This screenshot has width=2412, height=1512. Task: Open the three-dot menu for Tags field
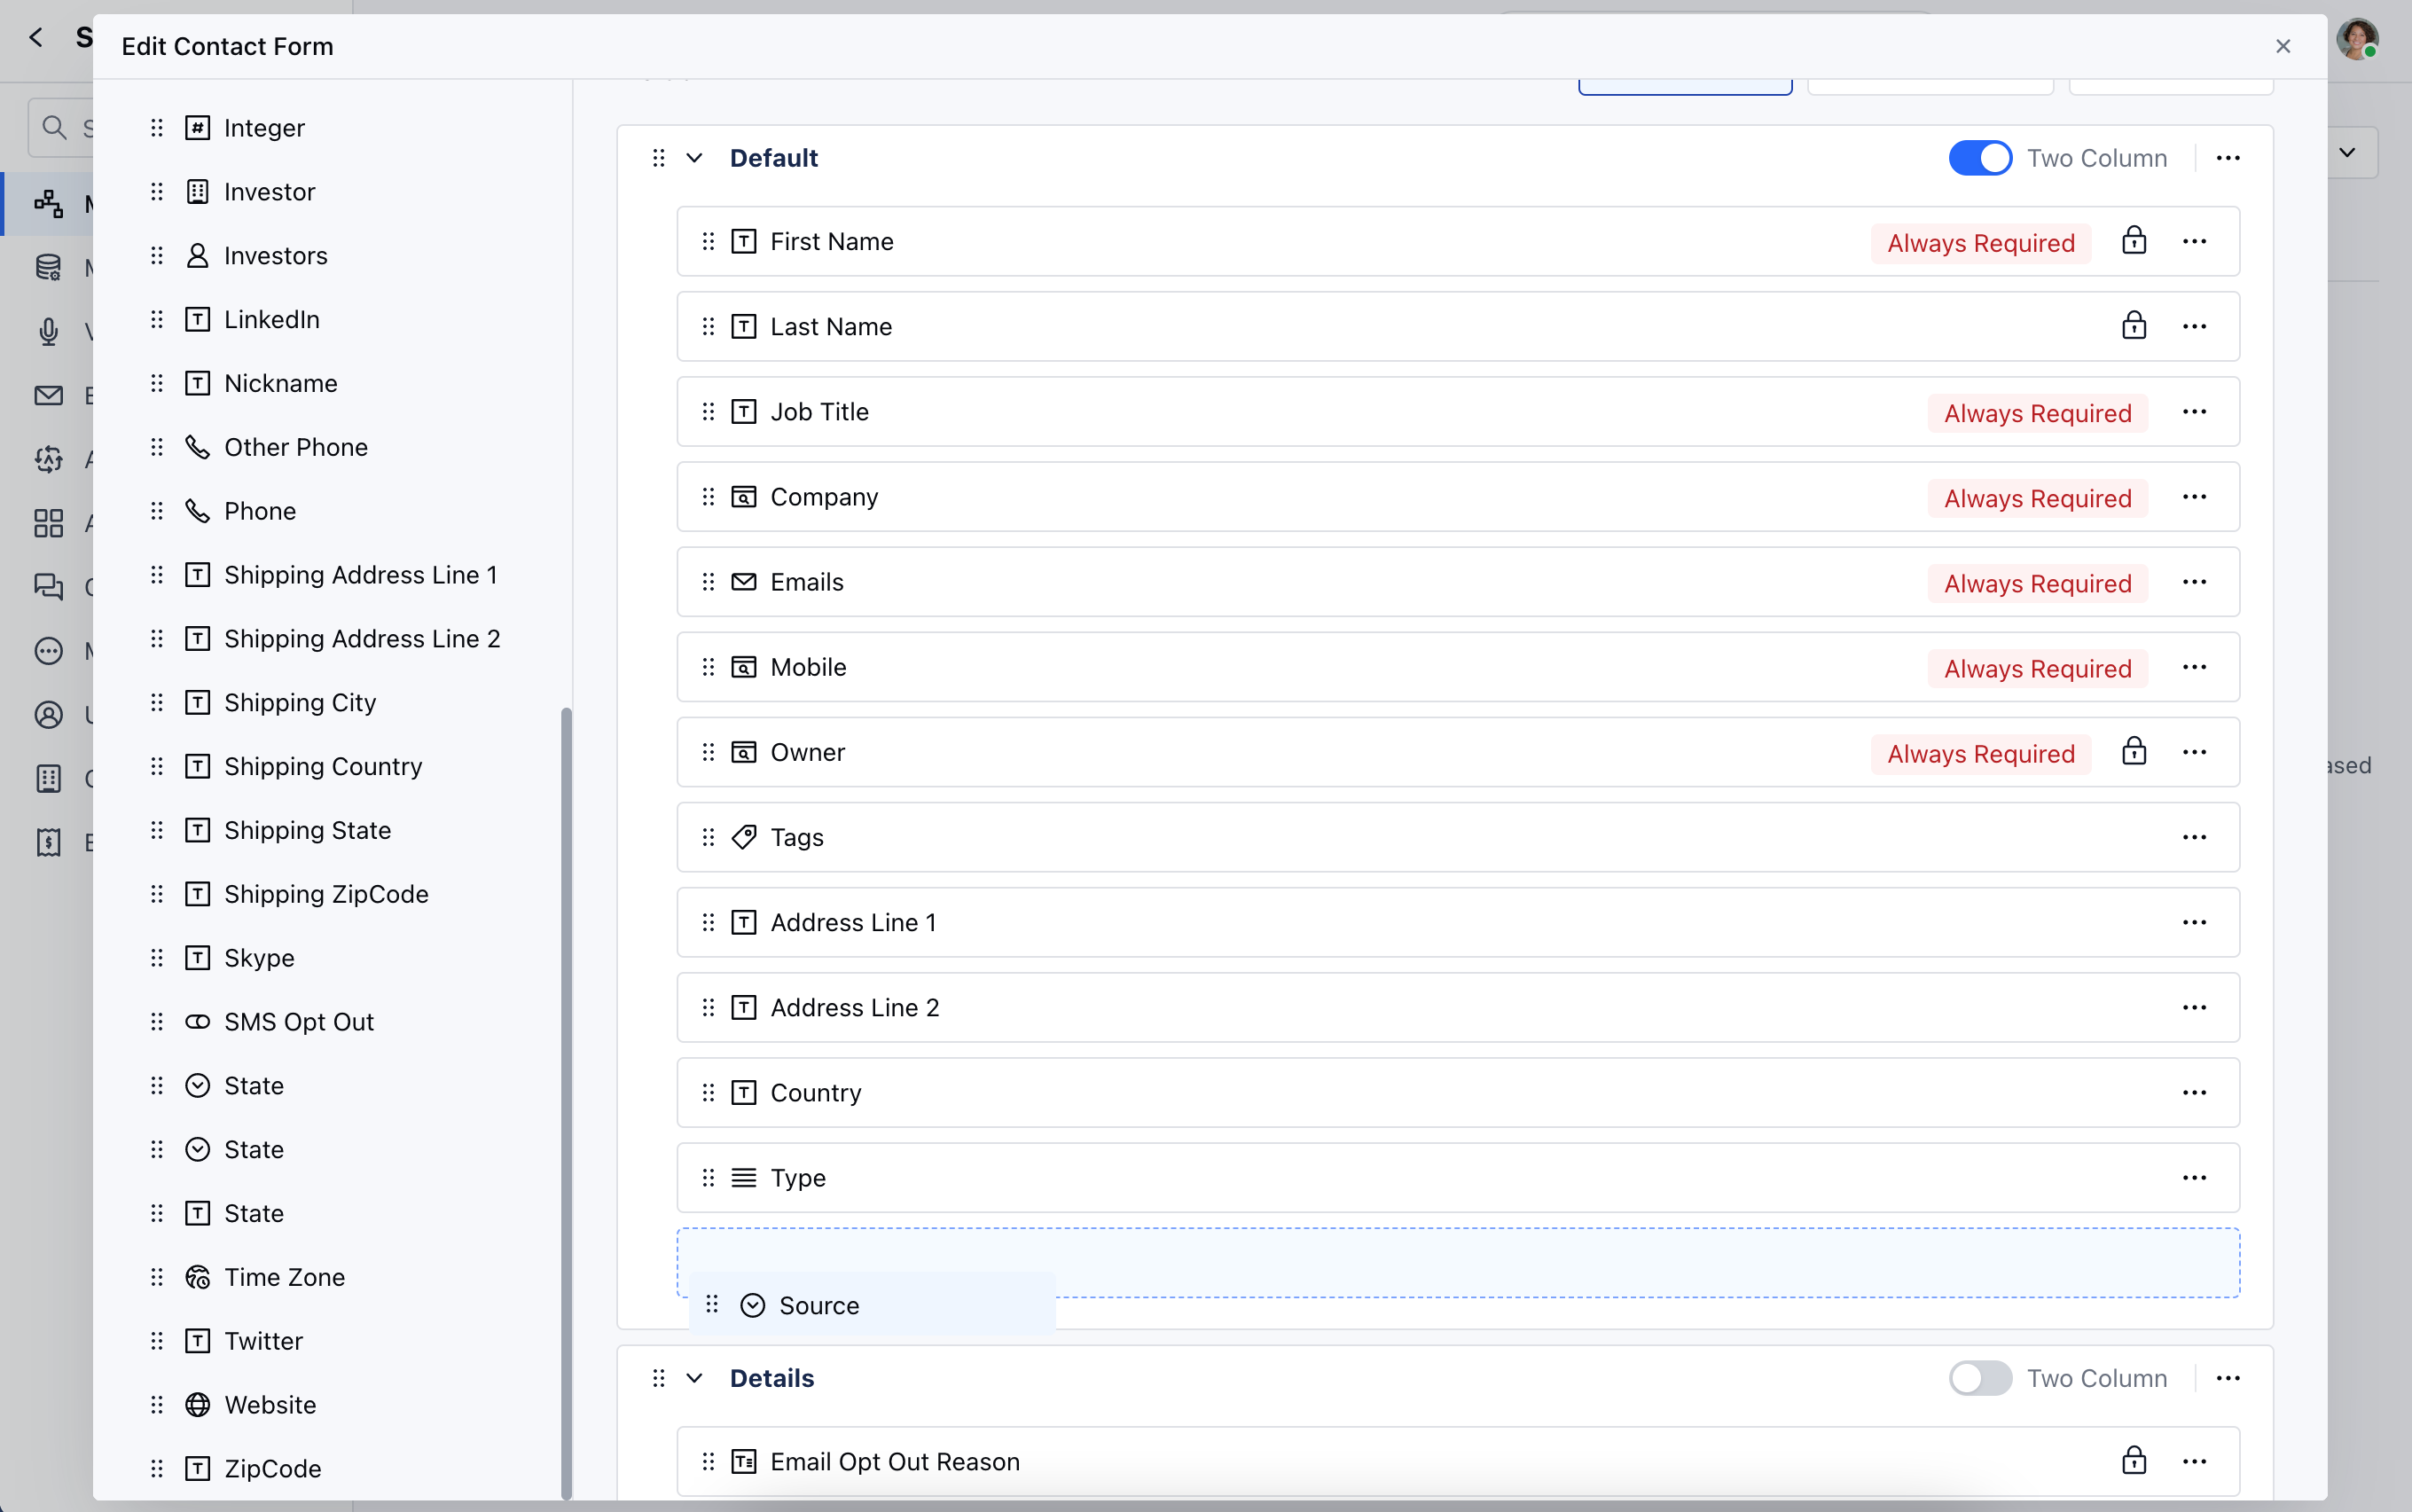click(x=2194, y=837)
